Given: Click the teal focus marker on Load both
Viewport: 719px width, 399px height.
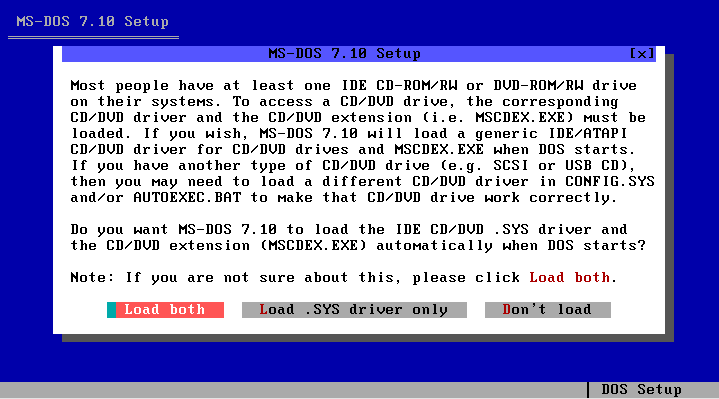Looking at the screenshot, I should (x=111, y=310).
